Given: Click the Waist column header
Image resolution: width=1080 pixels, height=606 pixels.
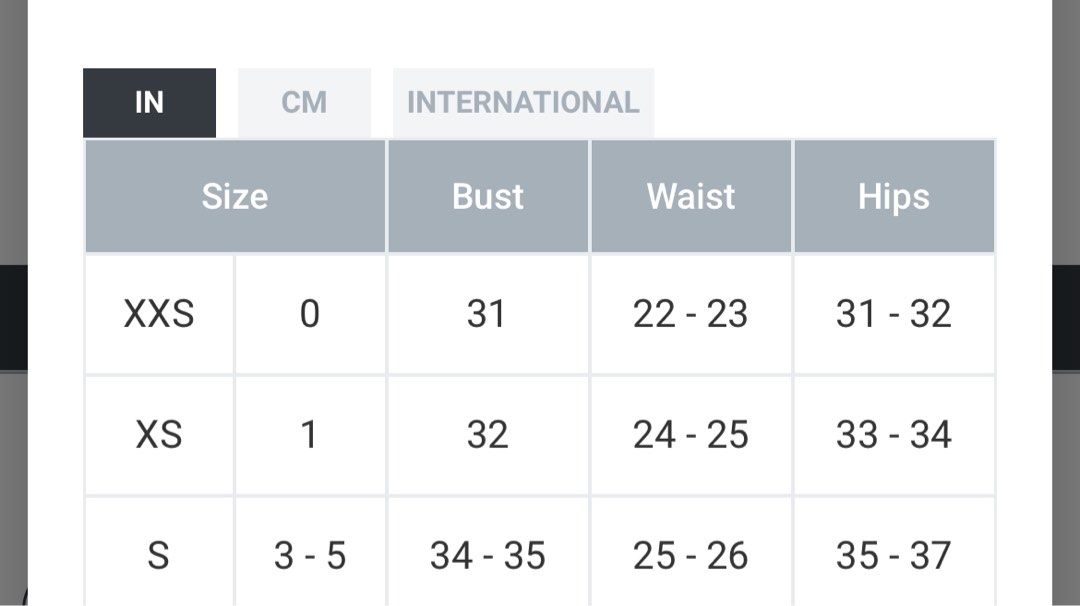Looking at the screenshot, I should (691, 196).
